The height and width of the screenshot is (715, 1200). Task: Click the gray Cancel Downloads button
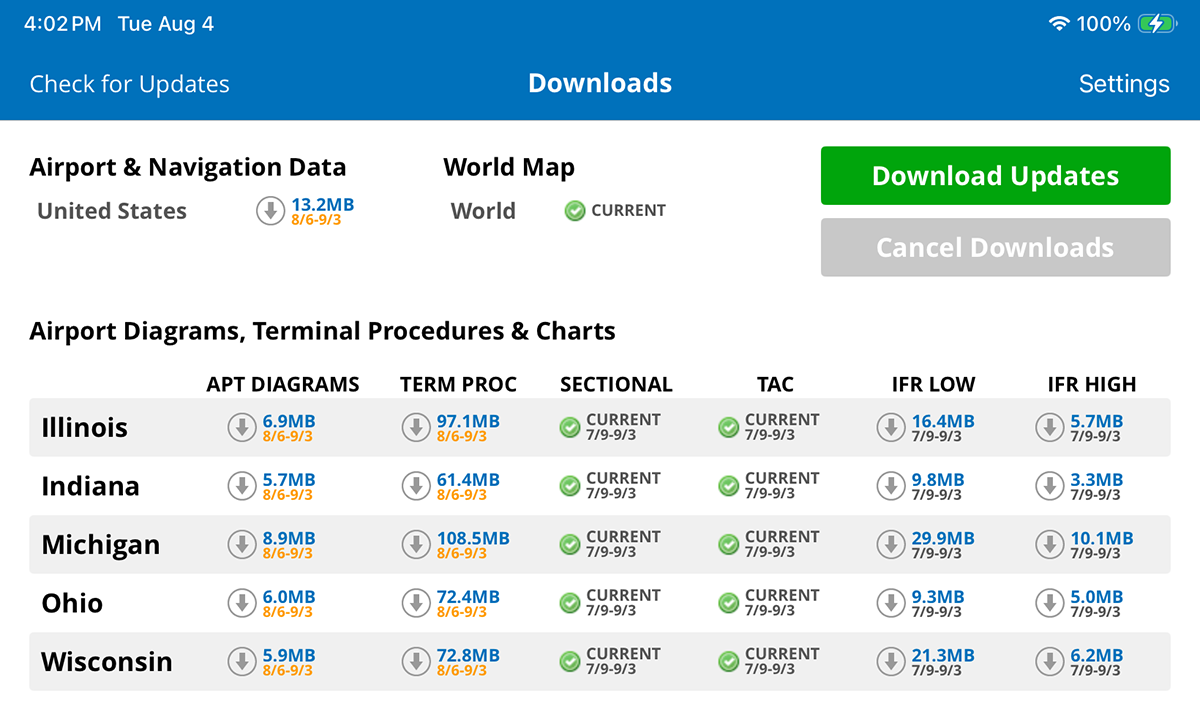[x=995, y=247]
